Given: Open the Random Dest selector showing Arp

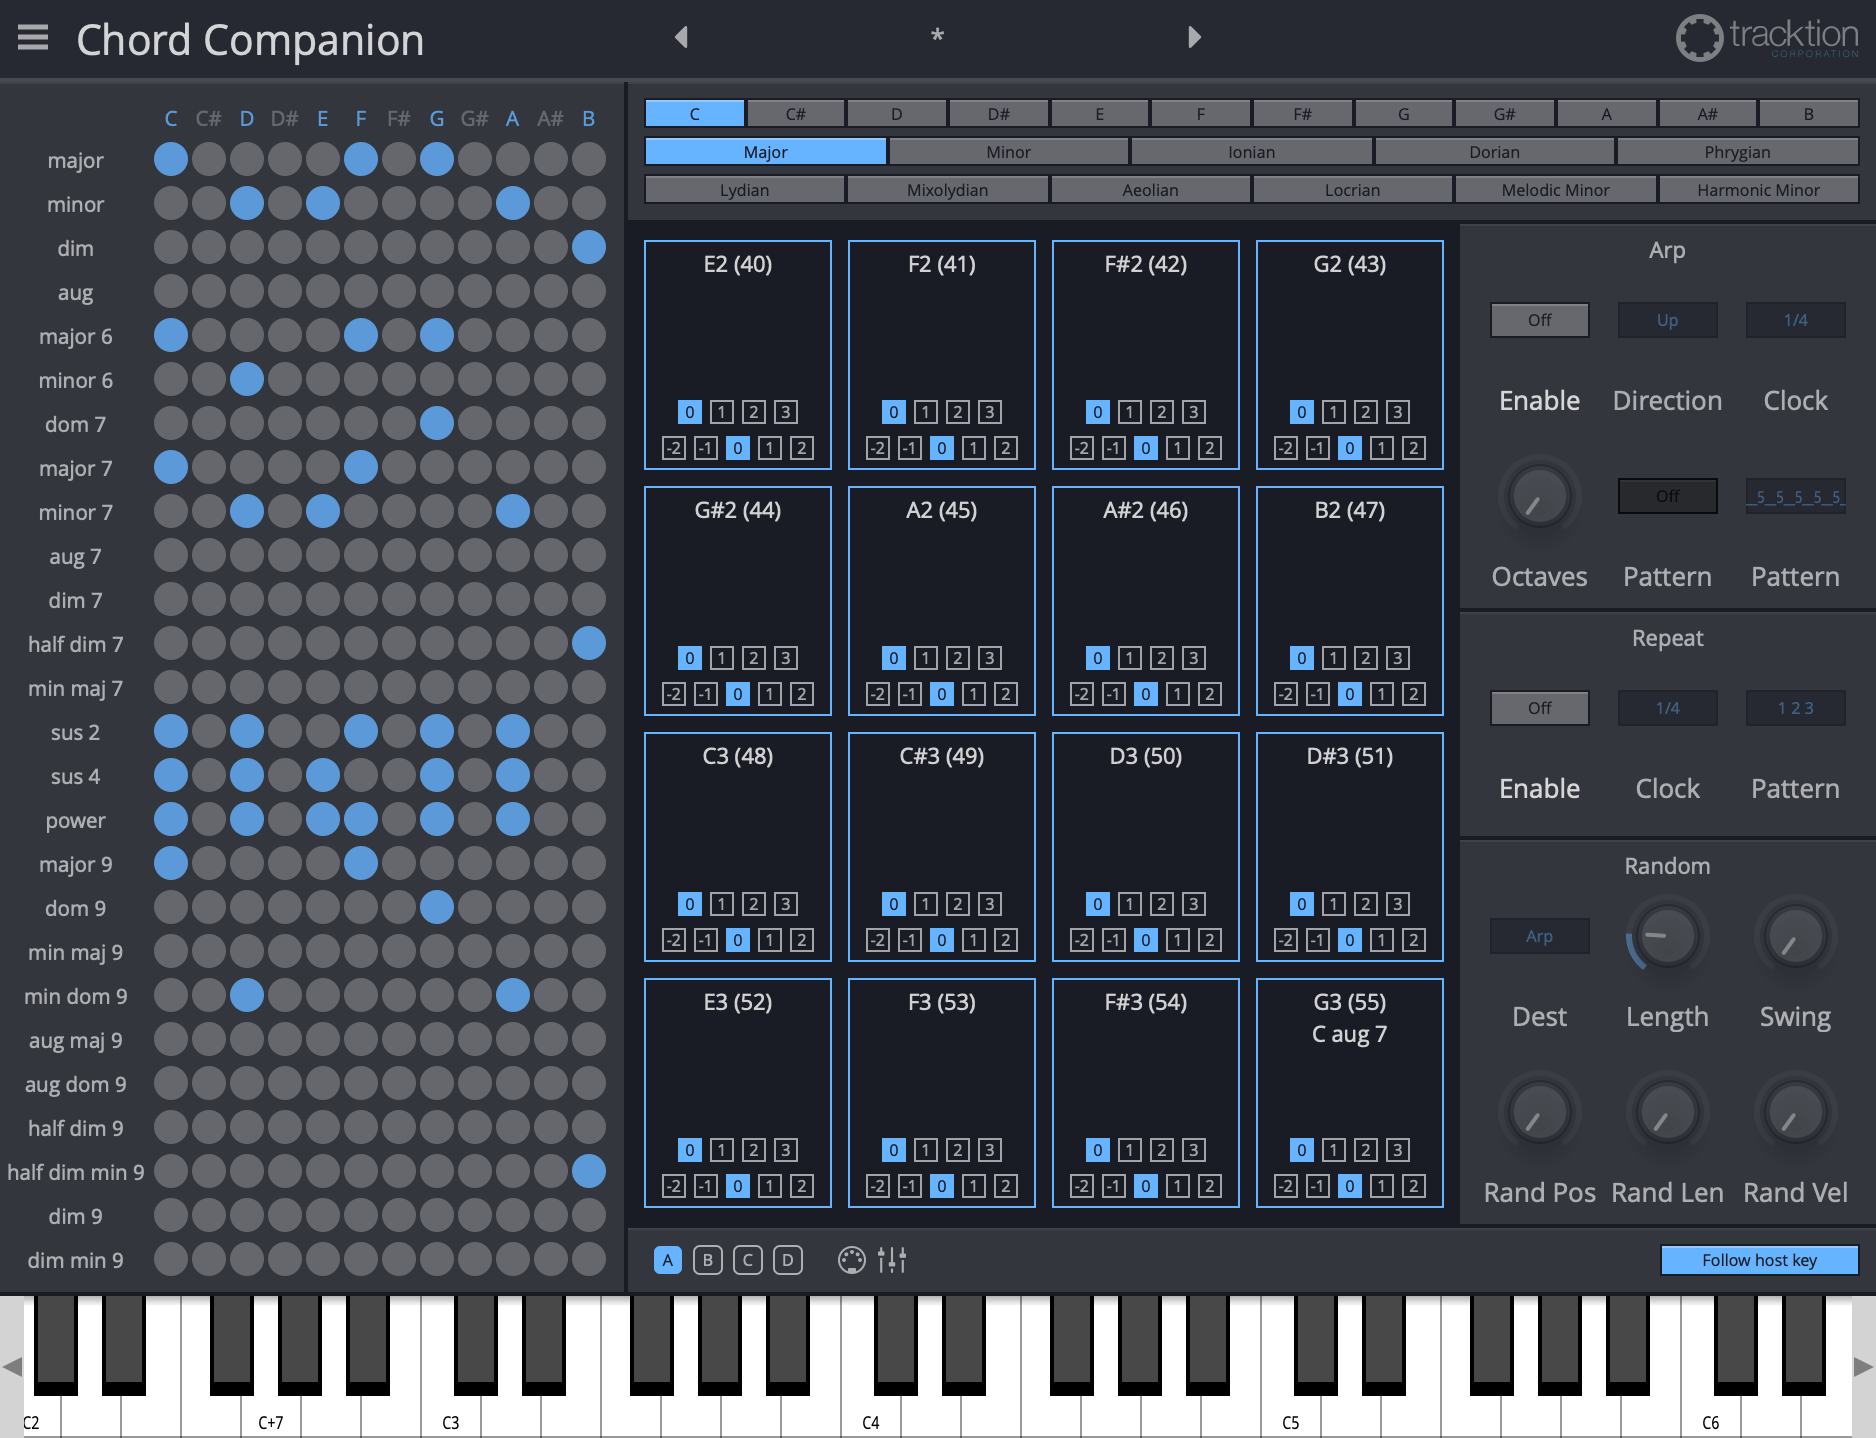Looking at the screenshot, I should click(1539, 936).
